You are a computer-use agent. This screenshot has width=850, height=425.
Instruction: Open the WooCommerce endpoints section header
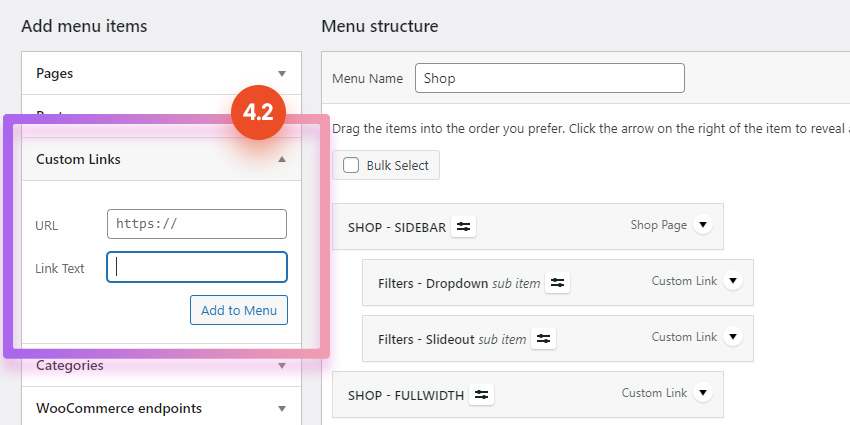tap(162, 408)
